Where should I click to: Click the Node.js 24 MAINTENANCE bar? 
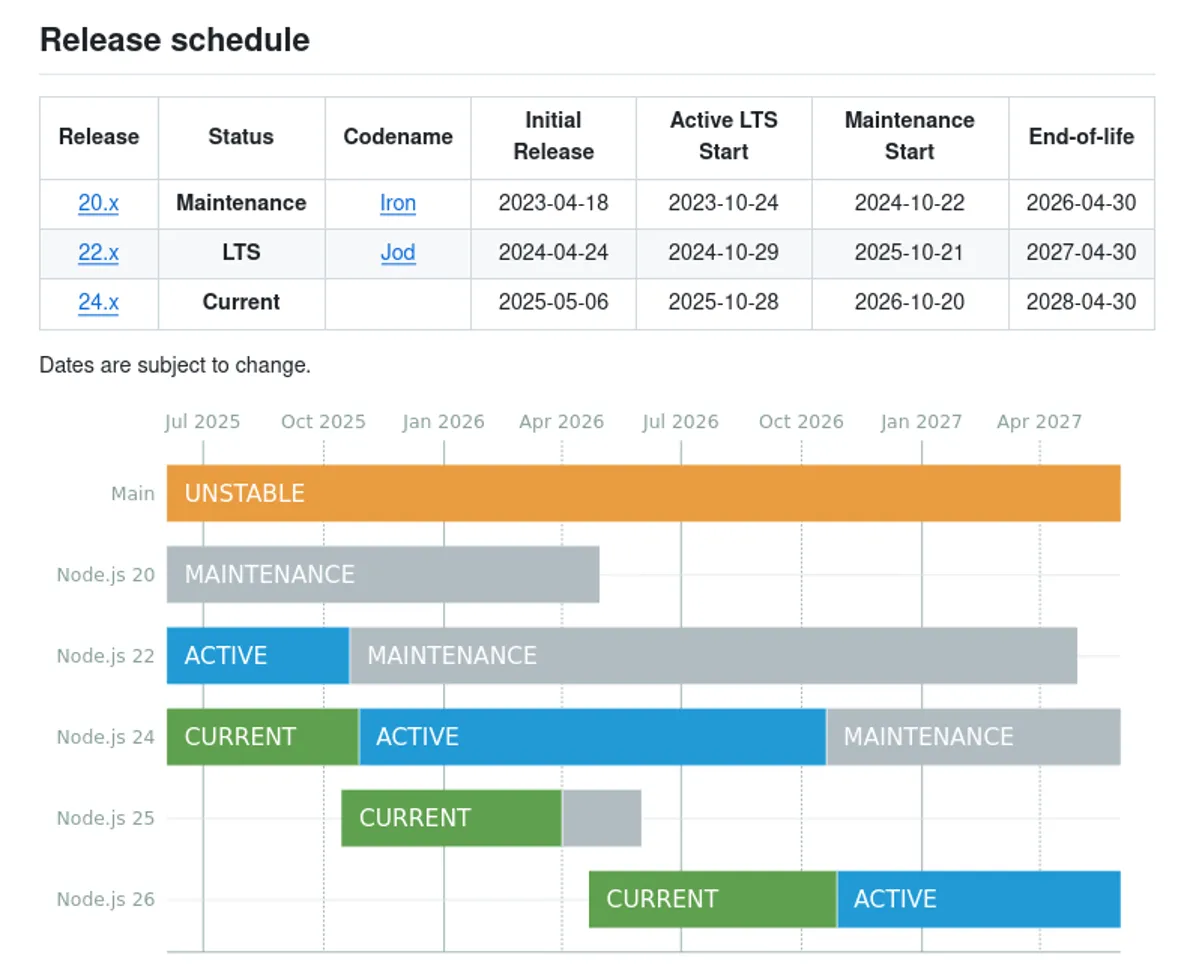(973, 737)
